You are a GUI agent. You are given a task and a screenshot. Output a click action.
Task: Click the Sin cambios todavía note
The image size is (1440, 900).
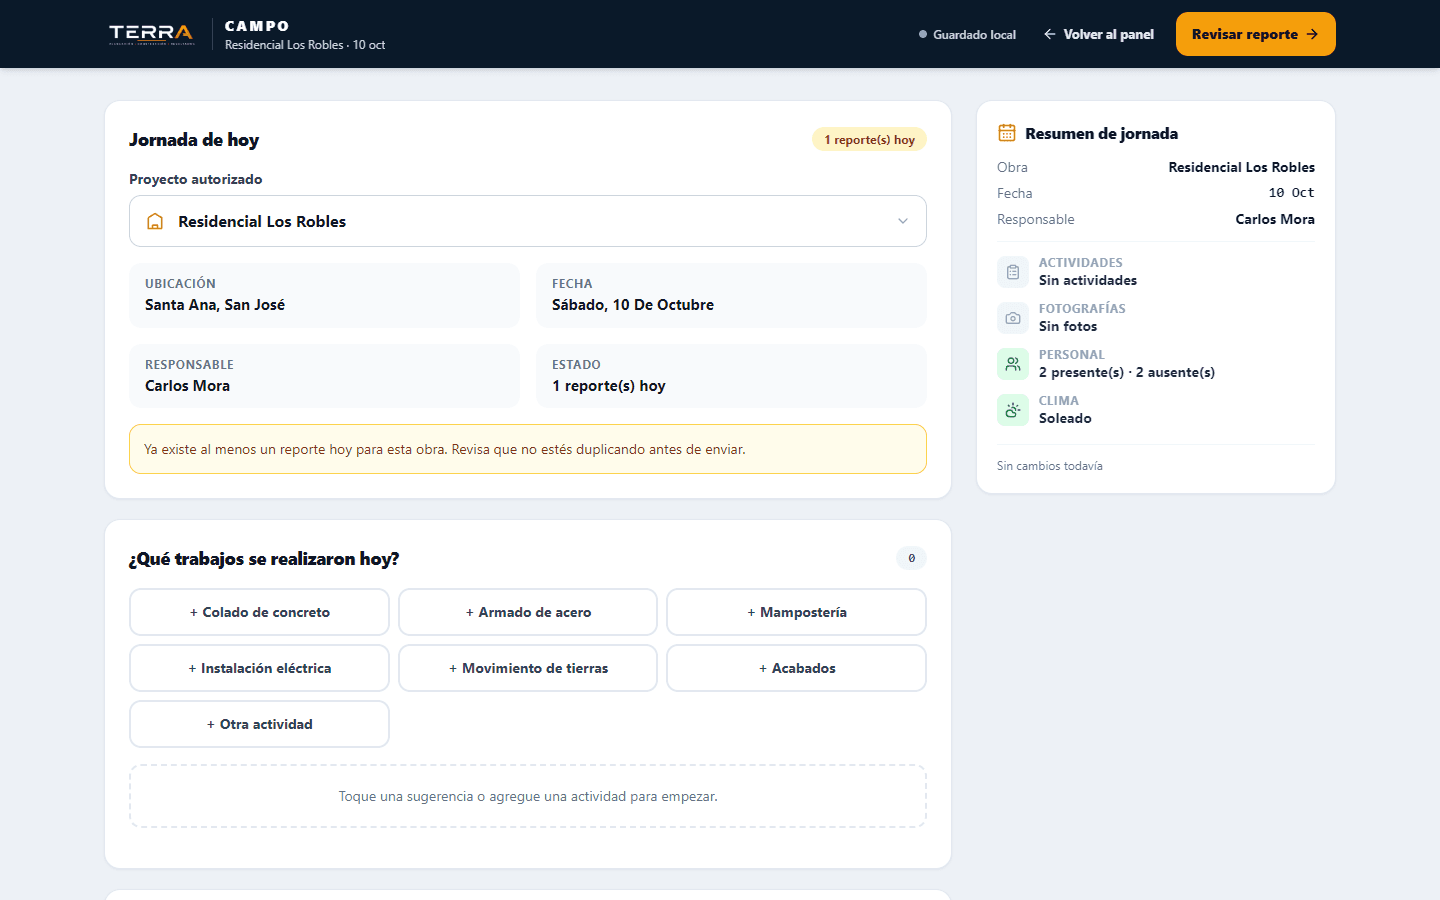coord(1050,466)
